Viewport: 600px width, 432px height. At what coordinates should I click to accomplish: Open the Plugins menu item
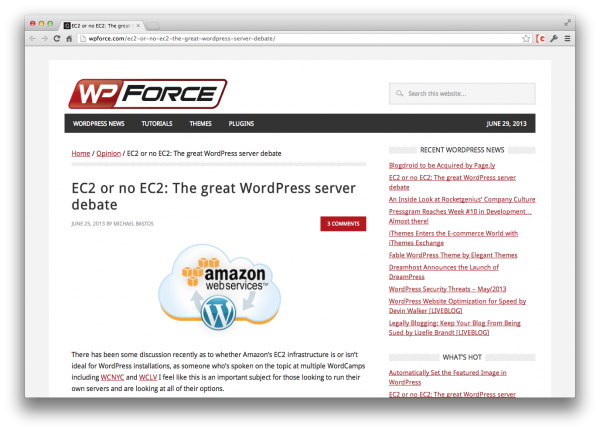point(241,124)
